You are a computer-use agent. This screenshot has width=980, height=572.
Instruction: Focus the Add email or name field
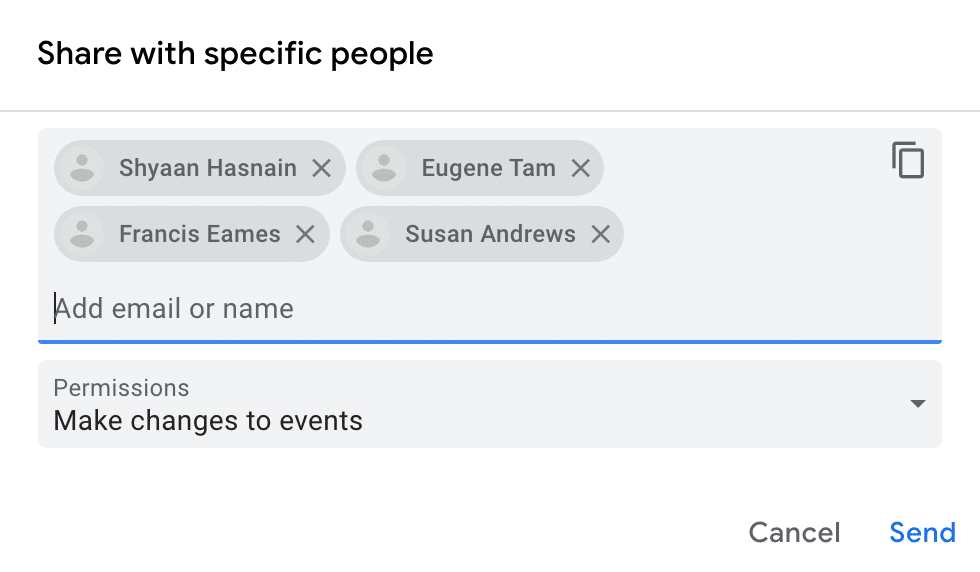[x=400, y=308]
